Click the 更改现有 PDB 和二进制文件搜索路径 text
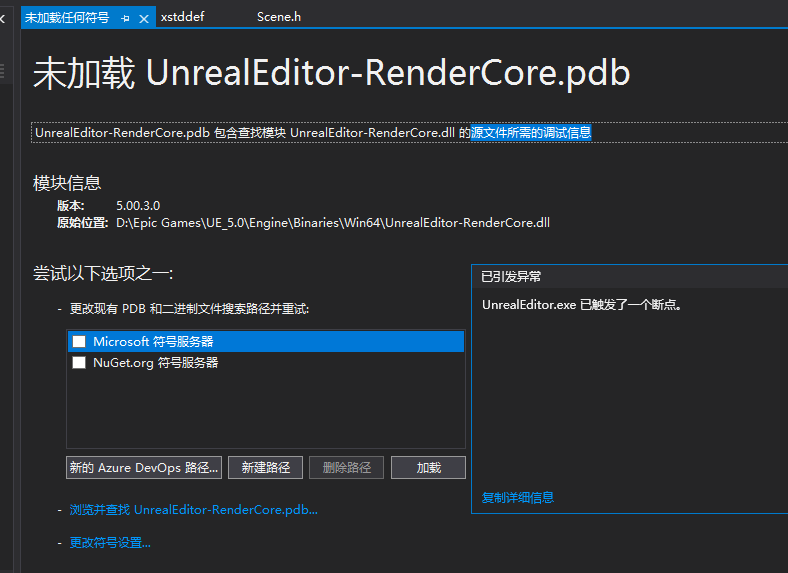This screenshot has width=788, height=573. coord(189,309)
